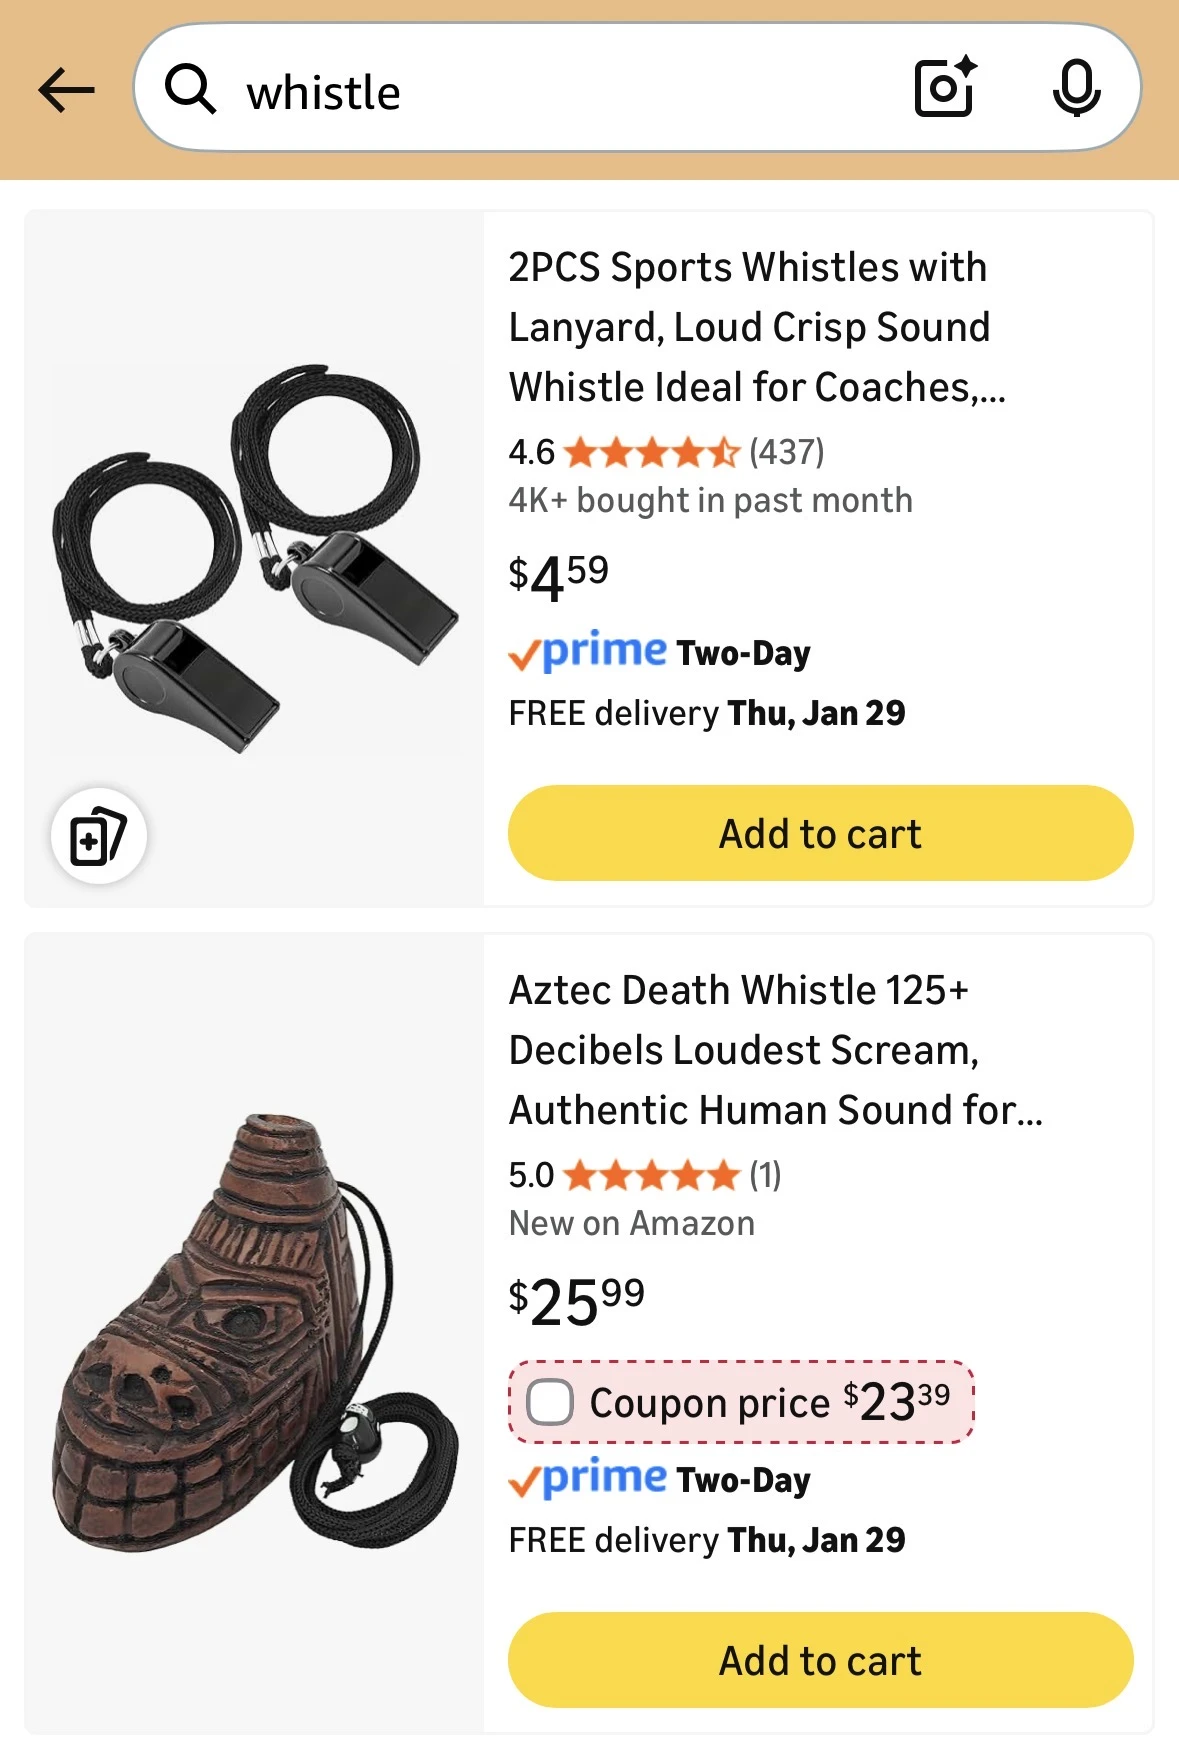Open the Aztec skull whistle image

point(255,1335)
